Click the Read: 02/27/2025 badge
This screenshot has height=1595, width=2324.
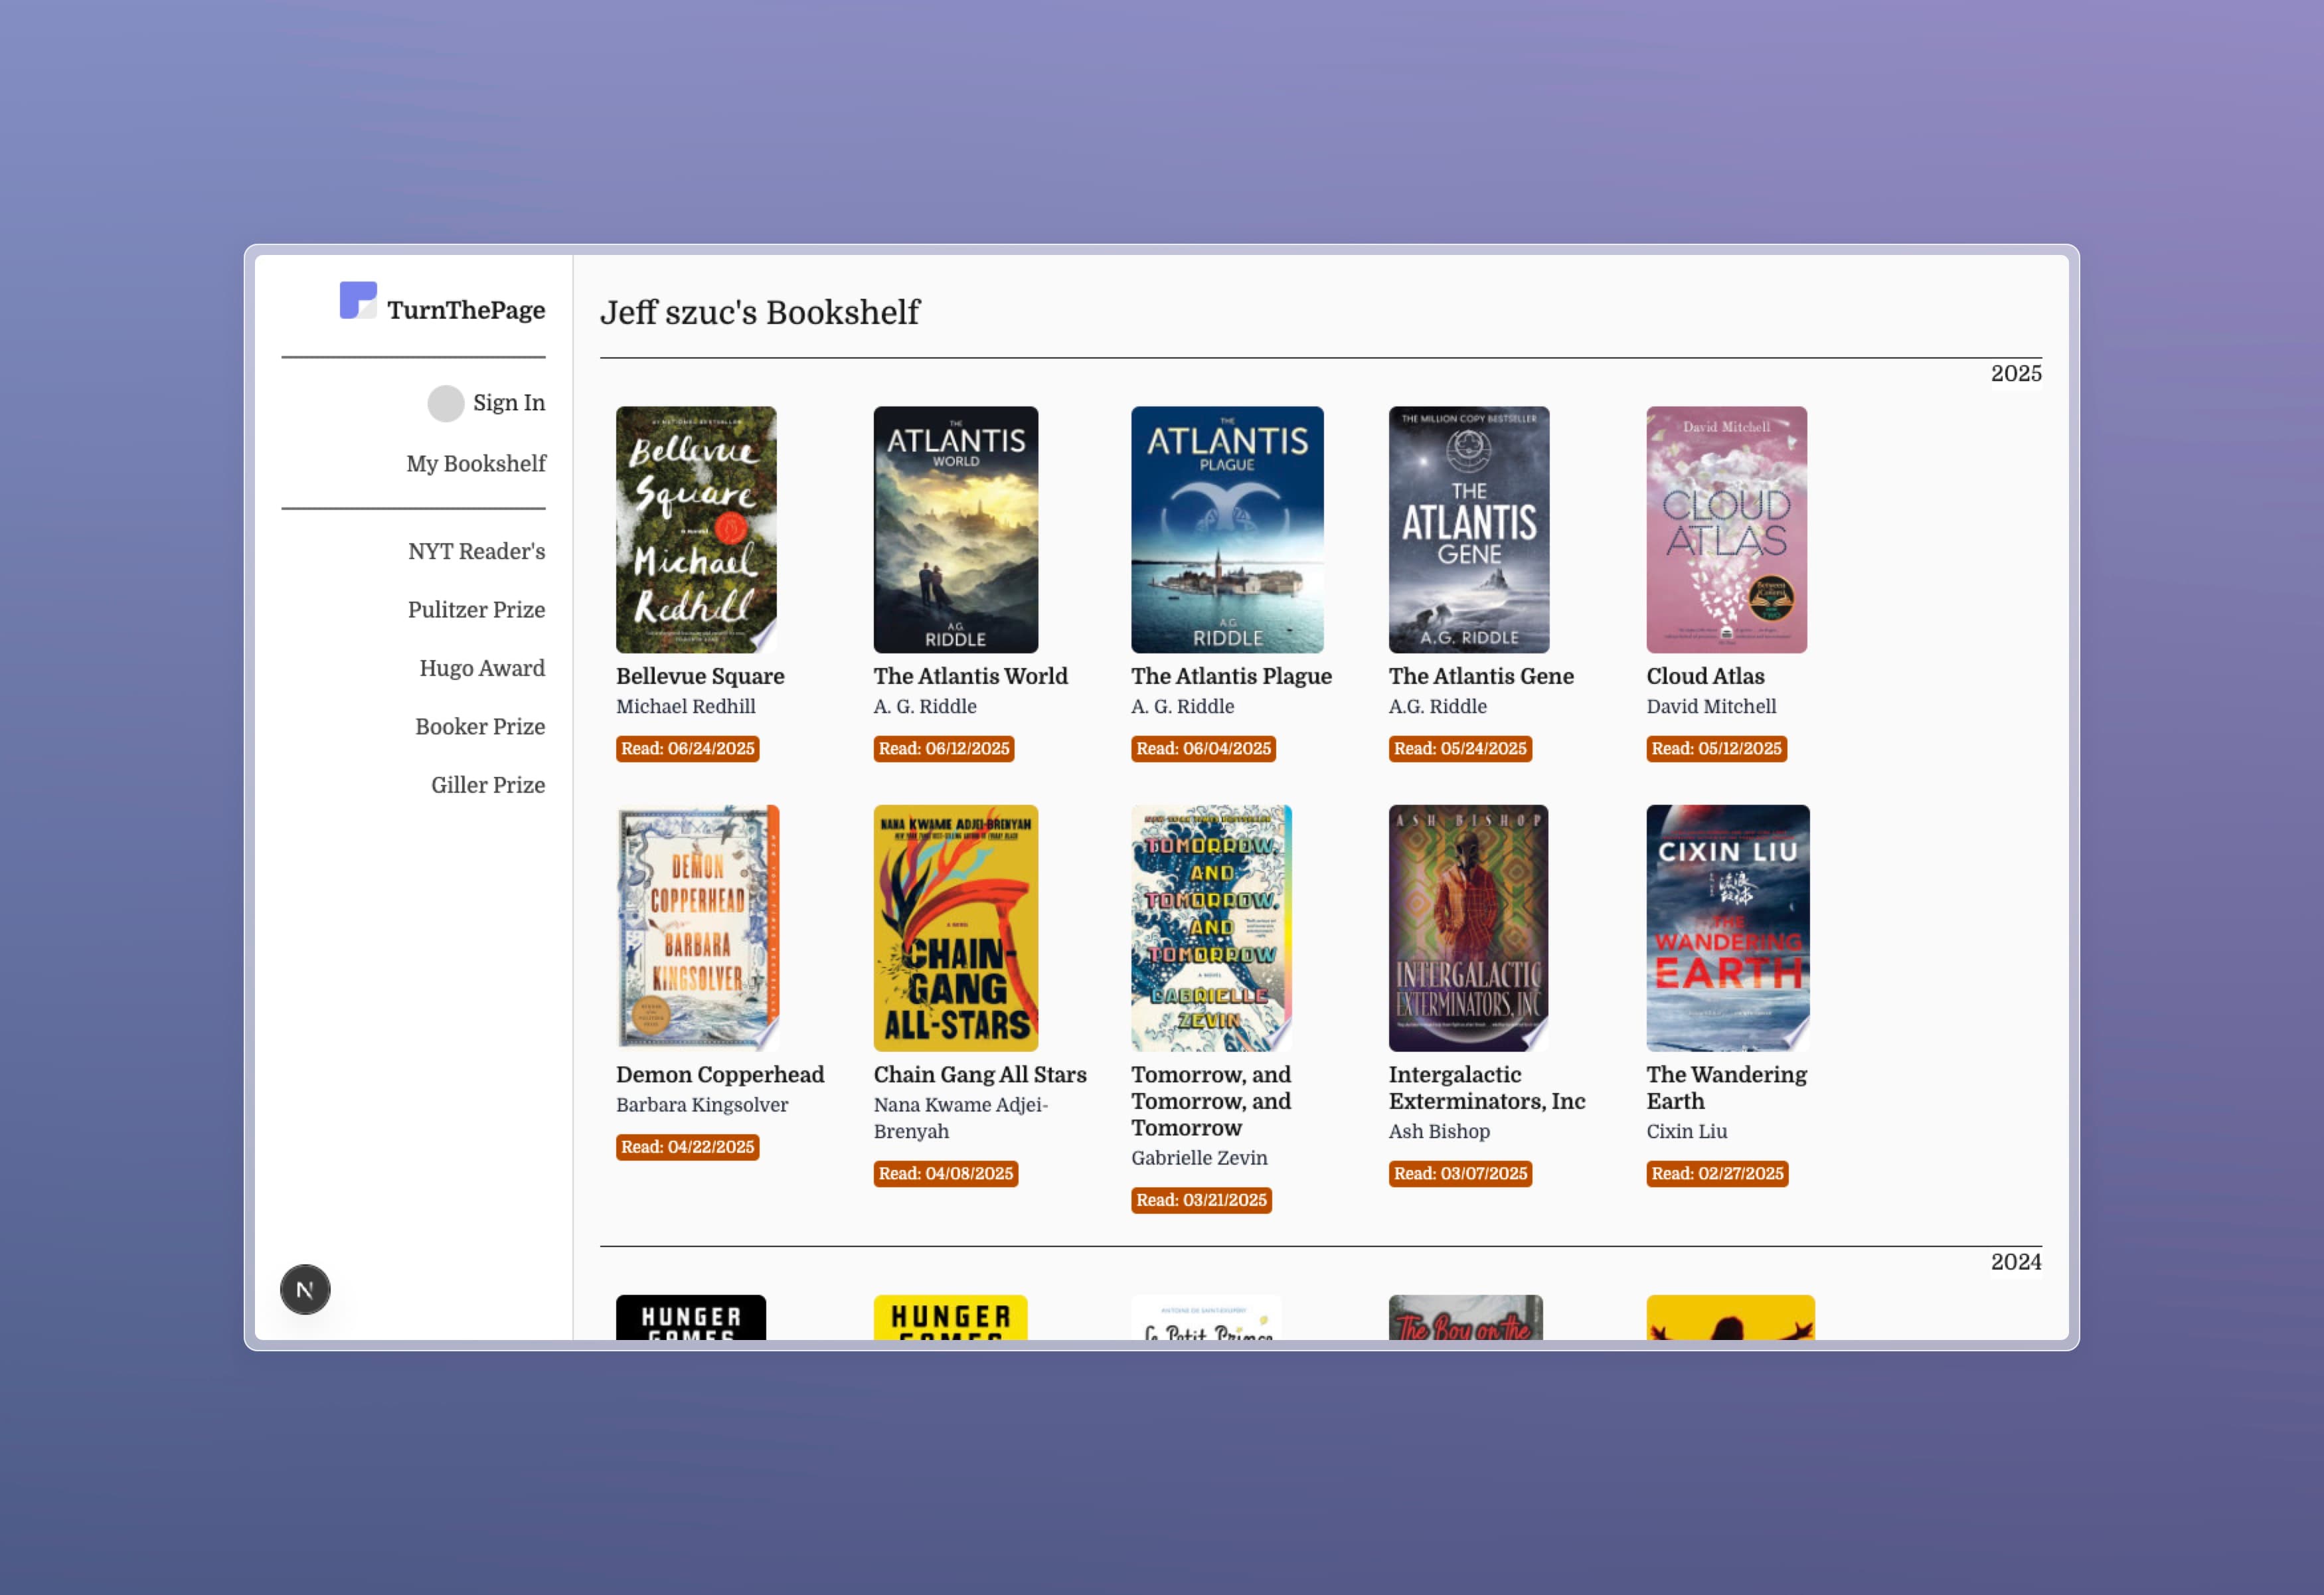[x=1717, y=1173]
